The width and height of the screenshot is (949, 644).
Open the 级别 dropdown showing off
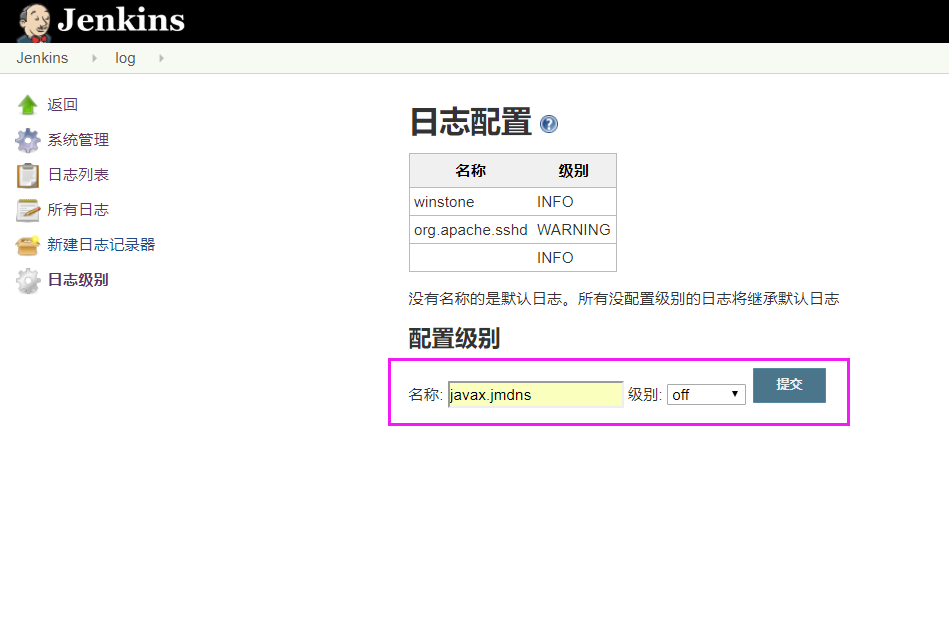(706, 395)
